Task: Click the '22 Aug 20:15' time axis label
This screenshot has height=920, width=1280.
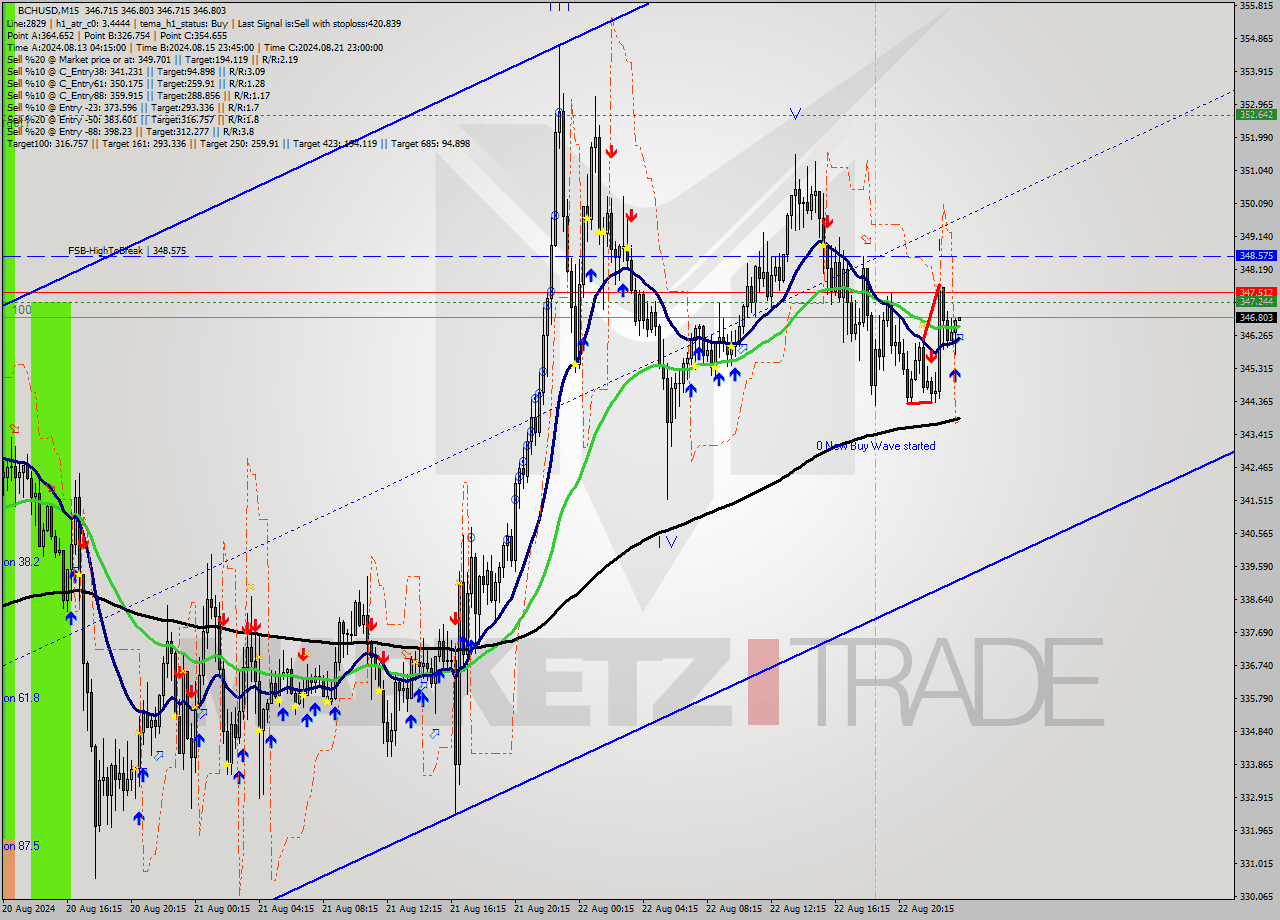Action: coord(926,909)
